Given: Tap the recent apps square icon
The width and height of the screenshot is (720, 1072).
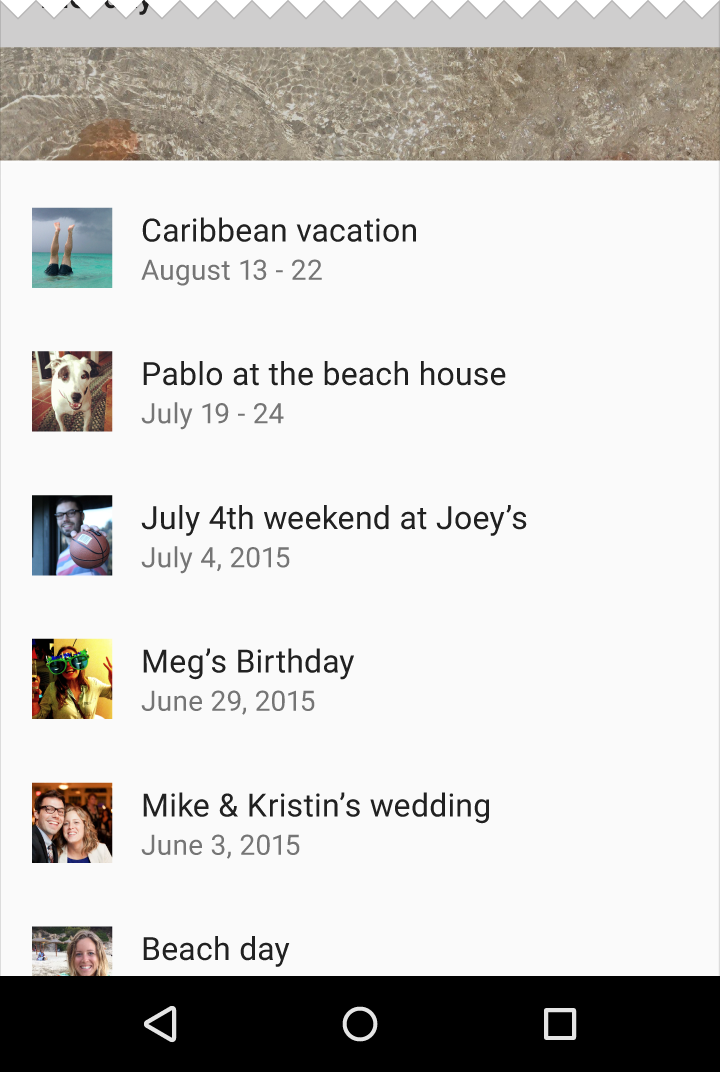Looking at the screenshot, I should tap(559, 1023).
